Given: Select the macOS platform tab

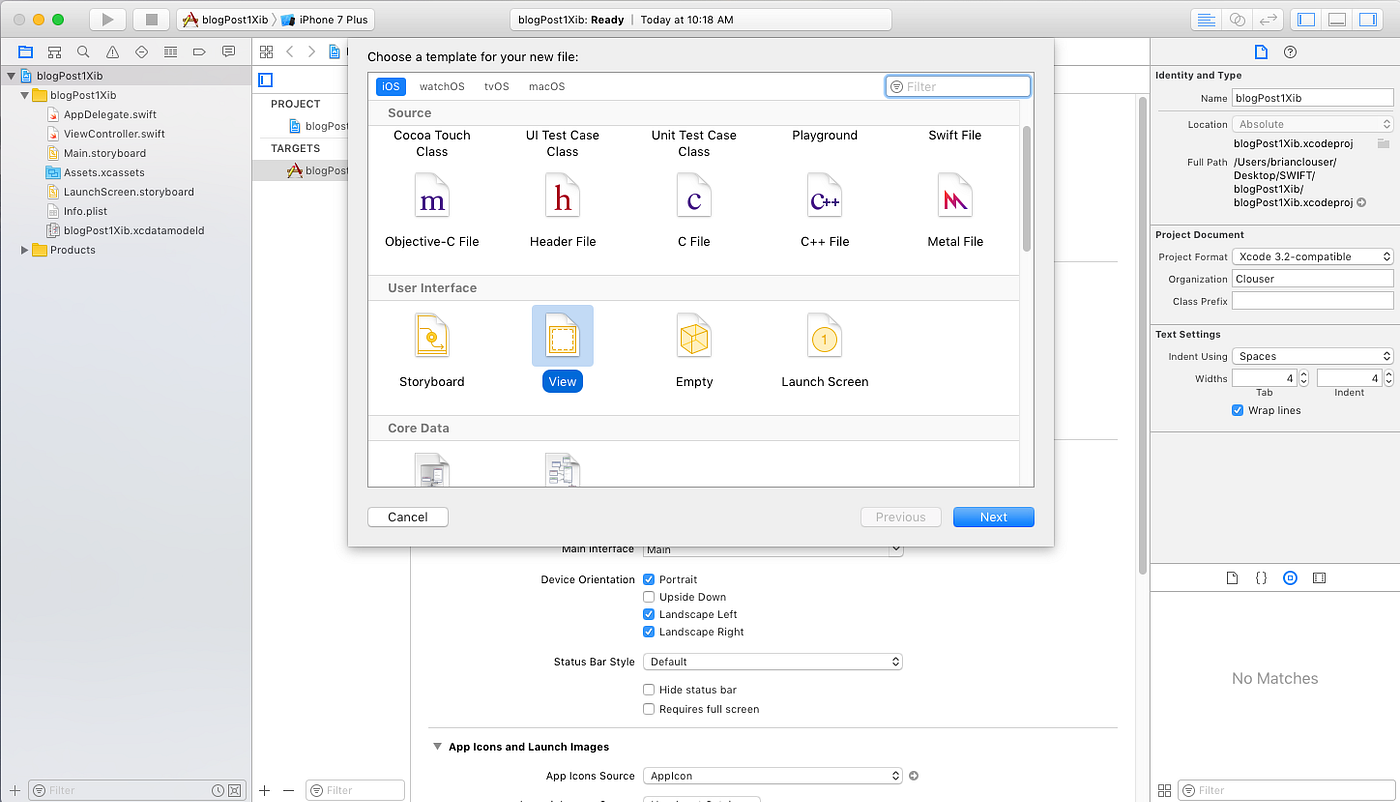Looking at the screenshot, I should 547,86.
